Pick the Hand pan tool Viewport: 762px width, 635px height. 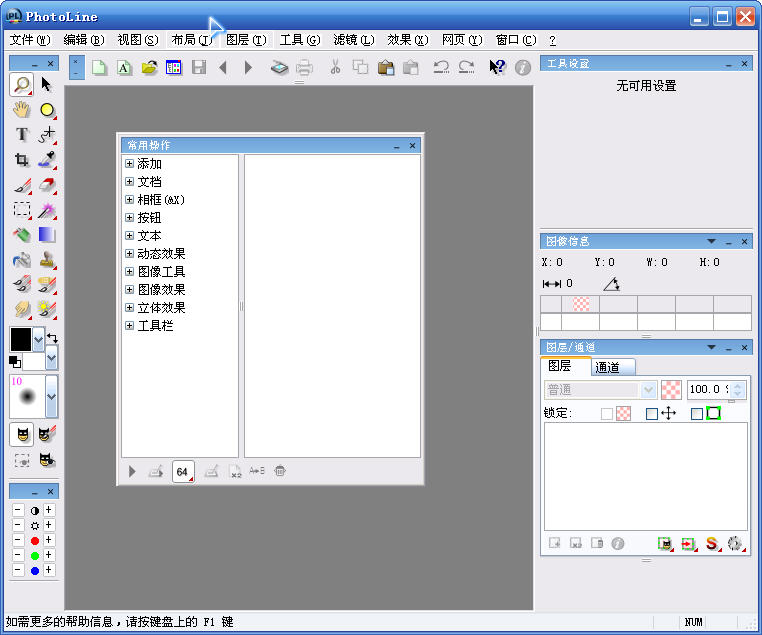coord(21,110)
